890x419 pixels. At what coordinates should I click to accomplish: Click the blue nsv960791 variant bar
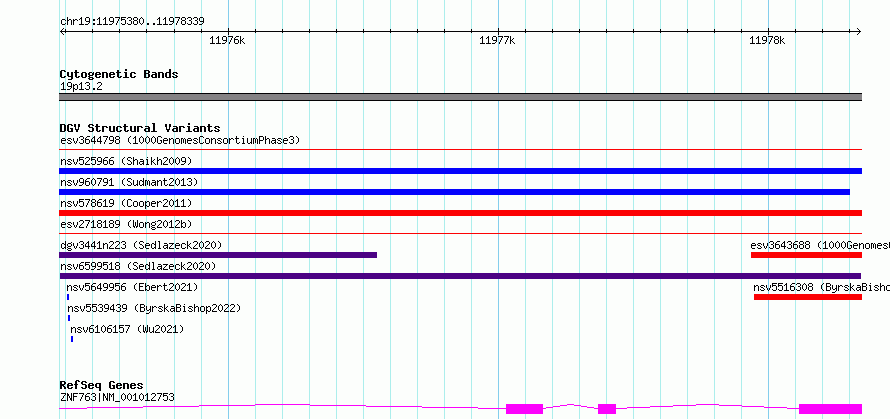pos(454,192)
